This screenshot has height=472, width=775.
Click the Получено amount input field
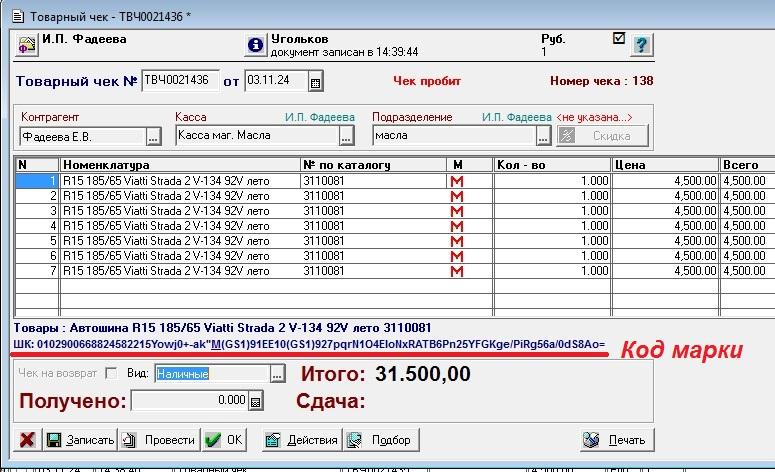pyautogui.click(x=189, y=401)
